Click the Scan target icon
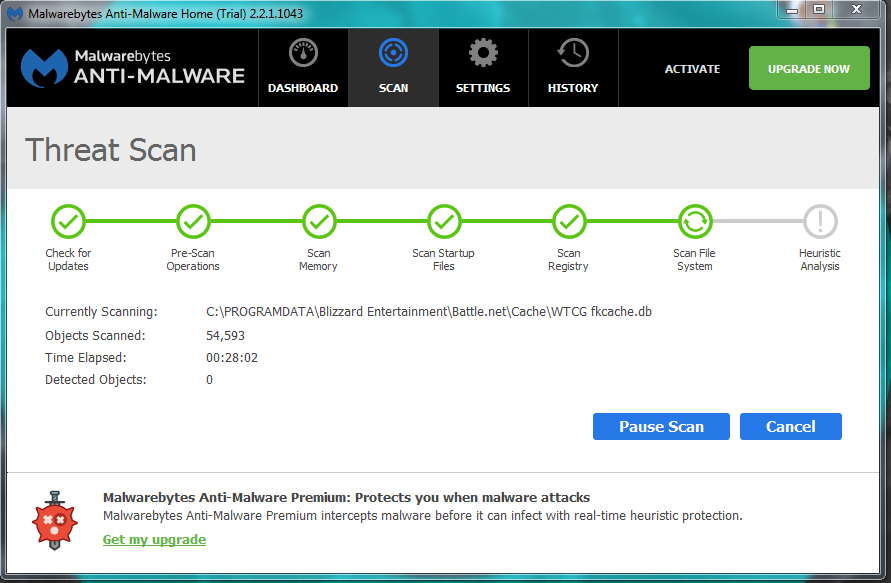 pyautogui.click(x=393, y=53)
